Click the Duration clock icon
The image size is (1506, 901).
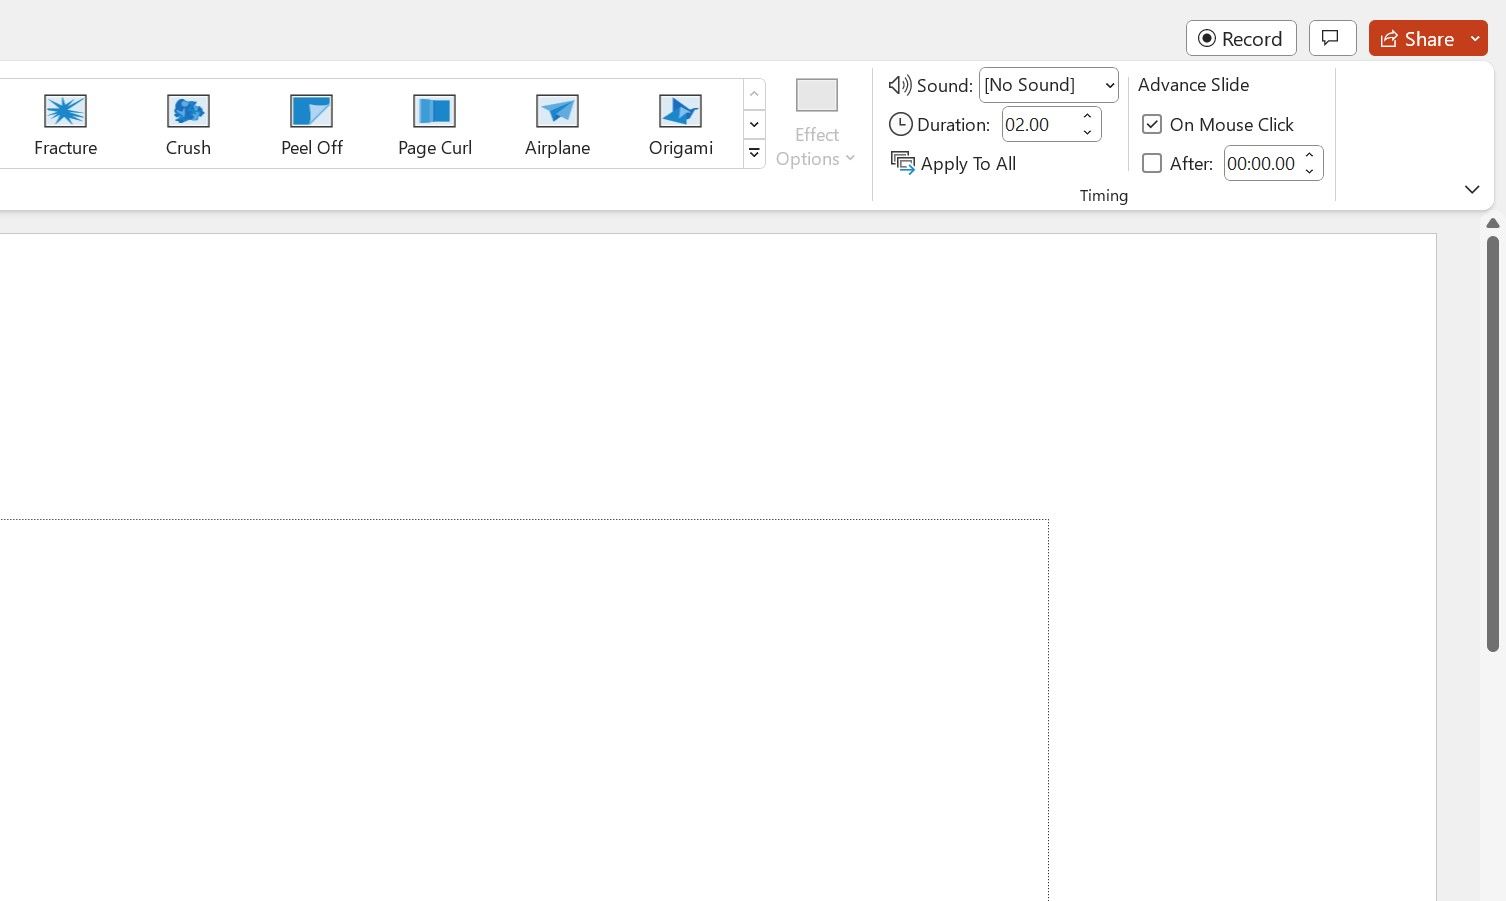(x=900, y=124)
